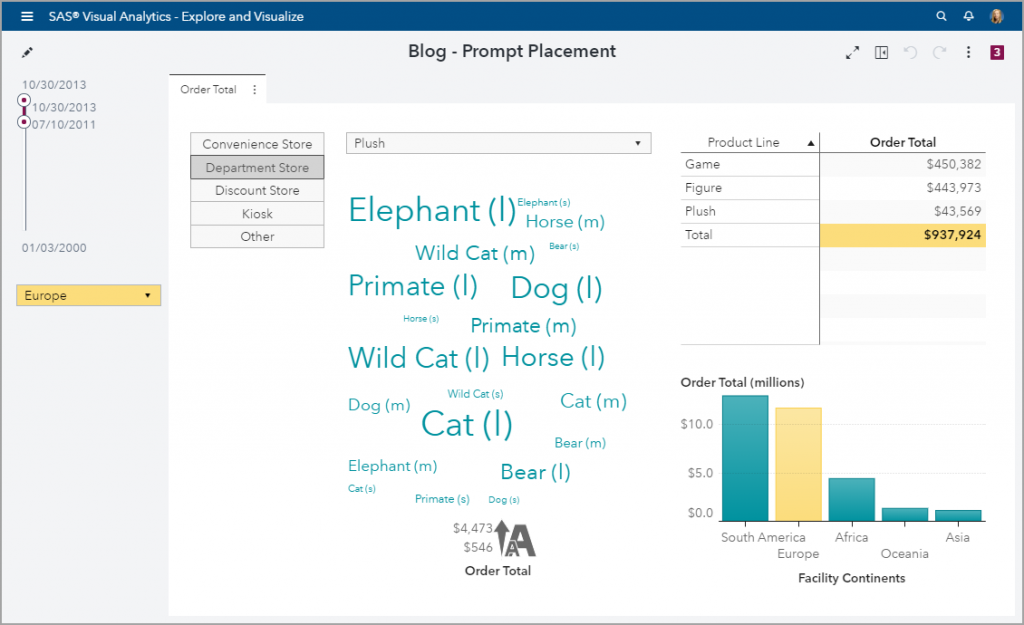
Task: Select Discount Store in the list
Action: pyautogui.click(x=257, y=190)
